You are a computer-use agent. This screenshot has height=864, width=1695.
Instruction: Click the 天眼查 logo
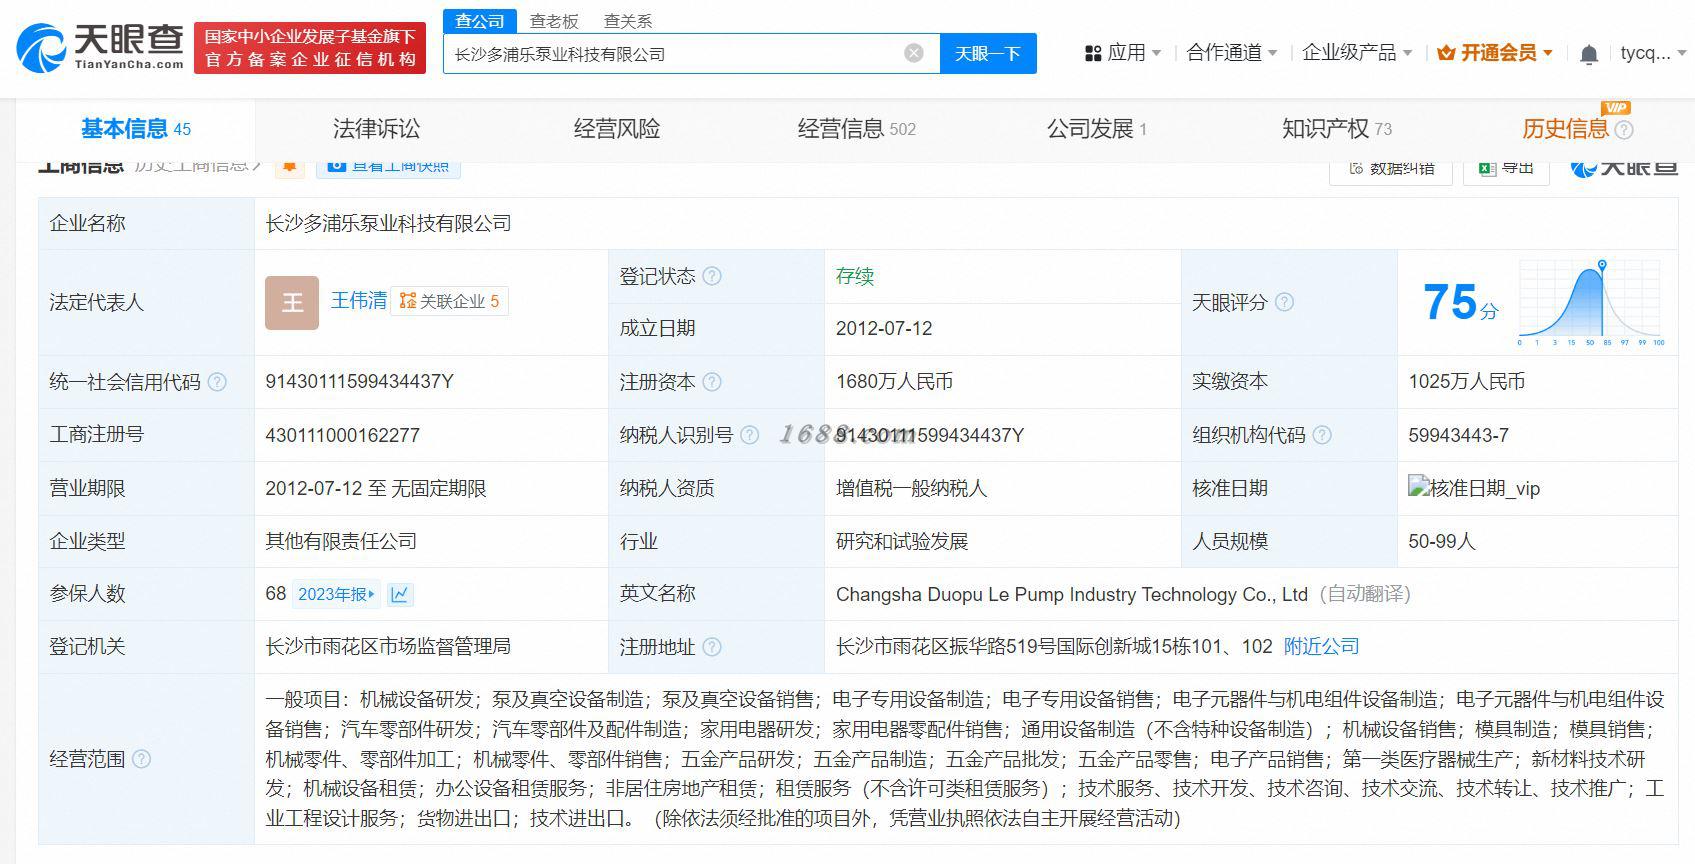100,47
